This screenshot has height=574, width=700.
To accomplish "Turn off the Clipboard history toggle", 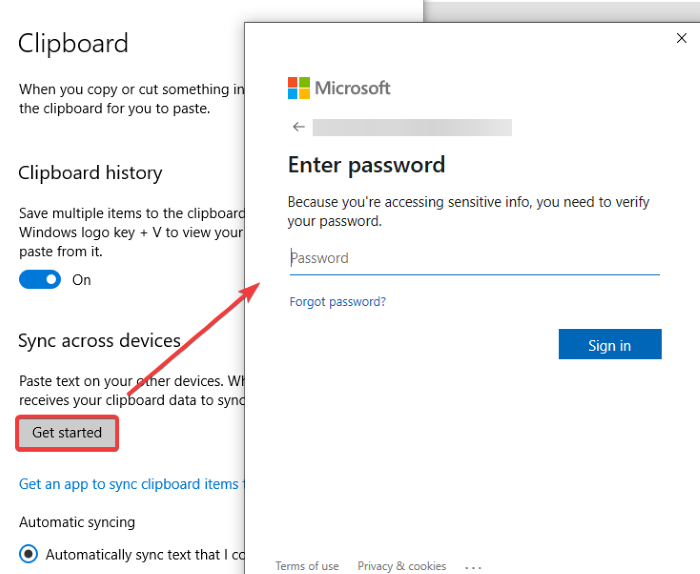I will tap(40, 280).
